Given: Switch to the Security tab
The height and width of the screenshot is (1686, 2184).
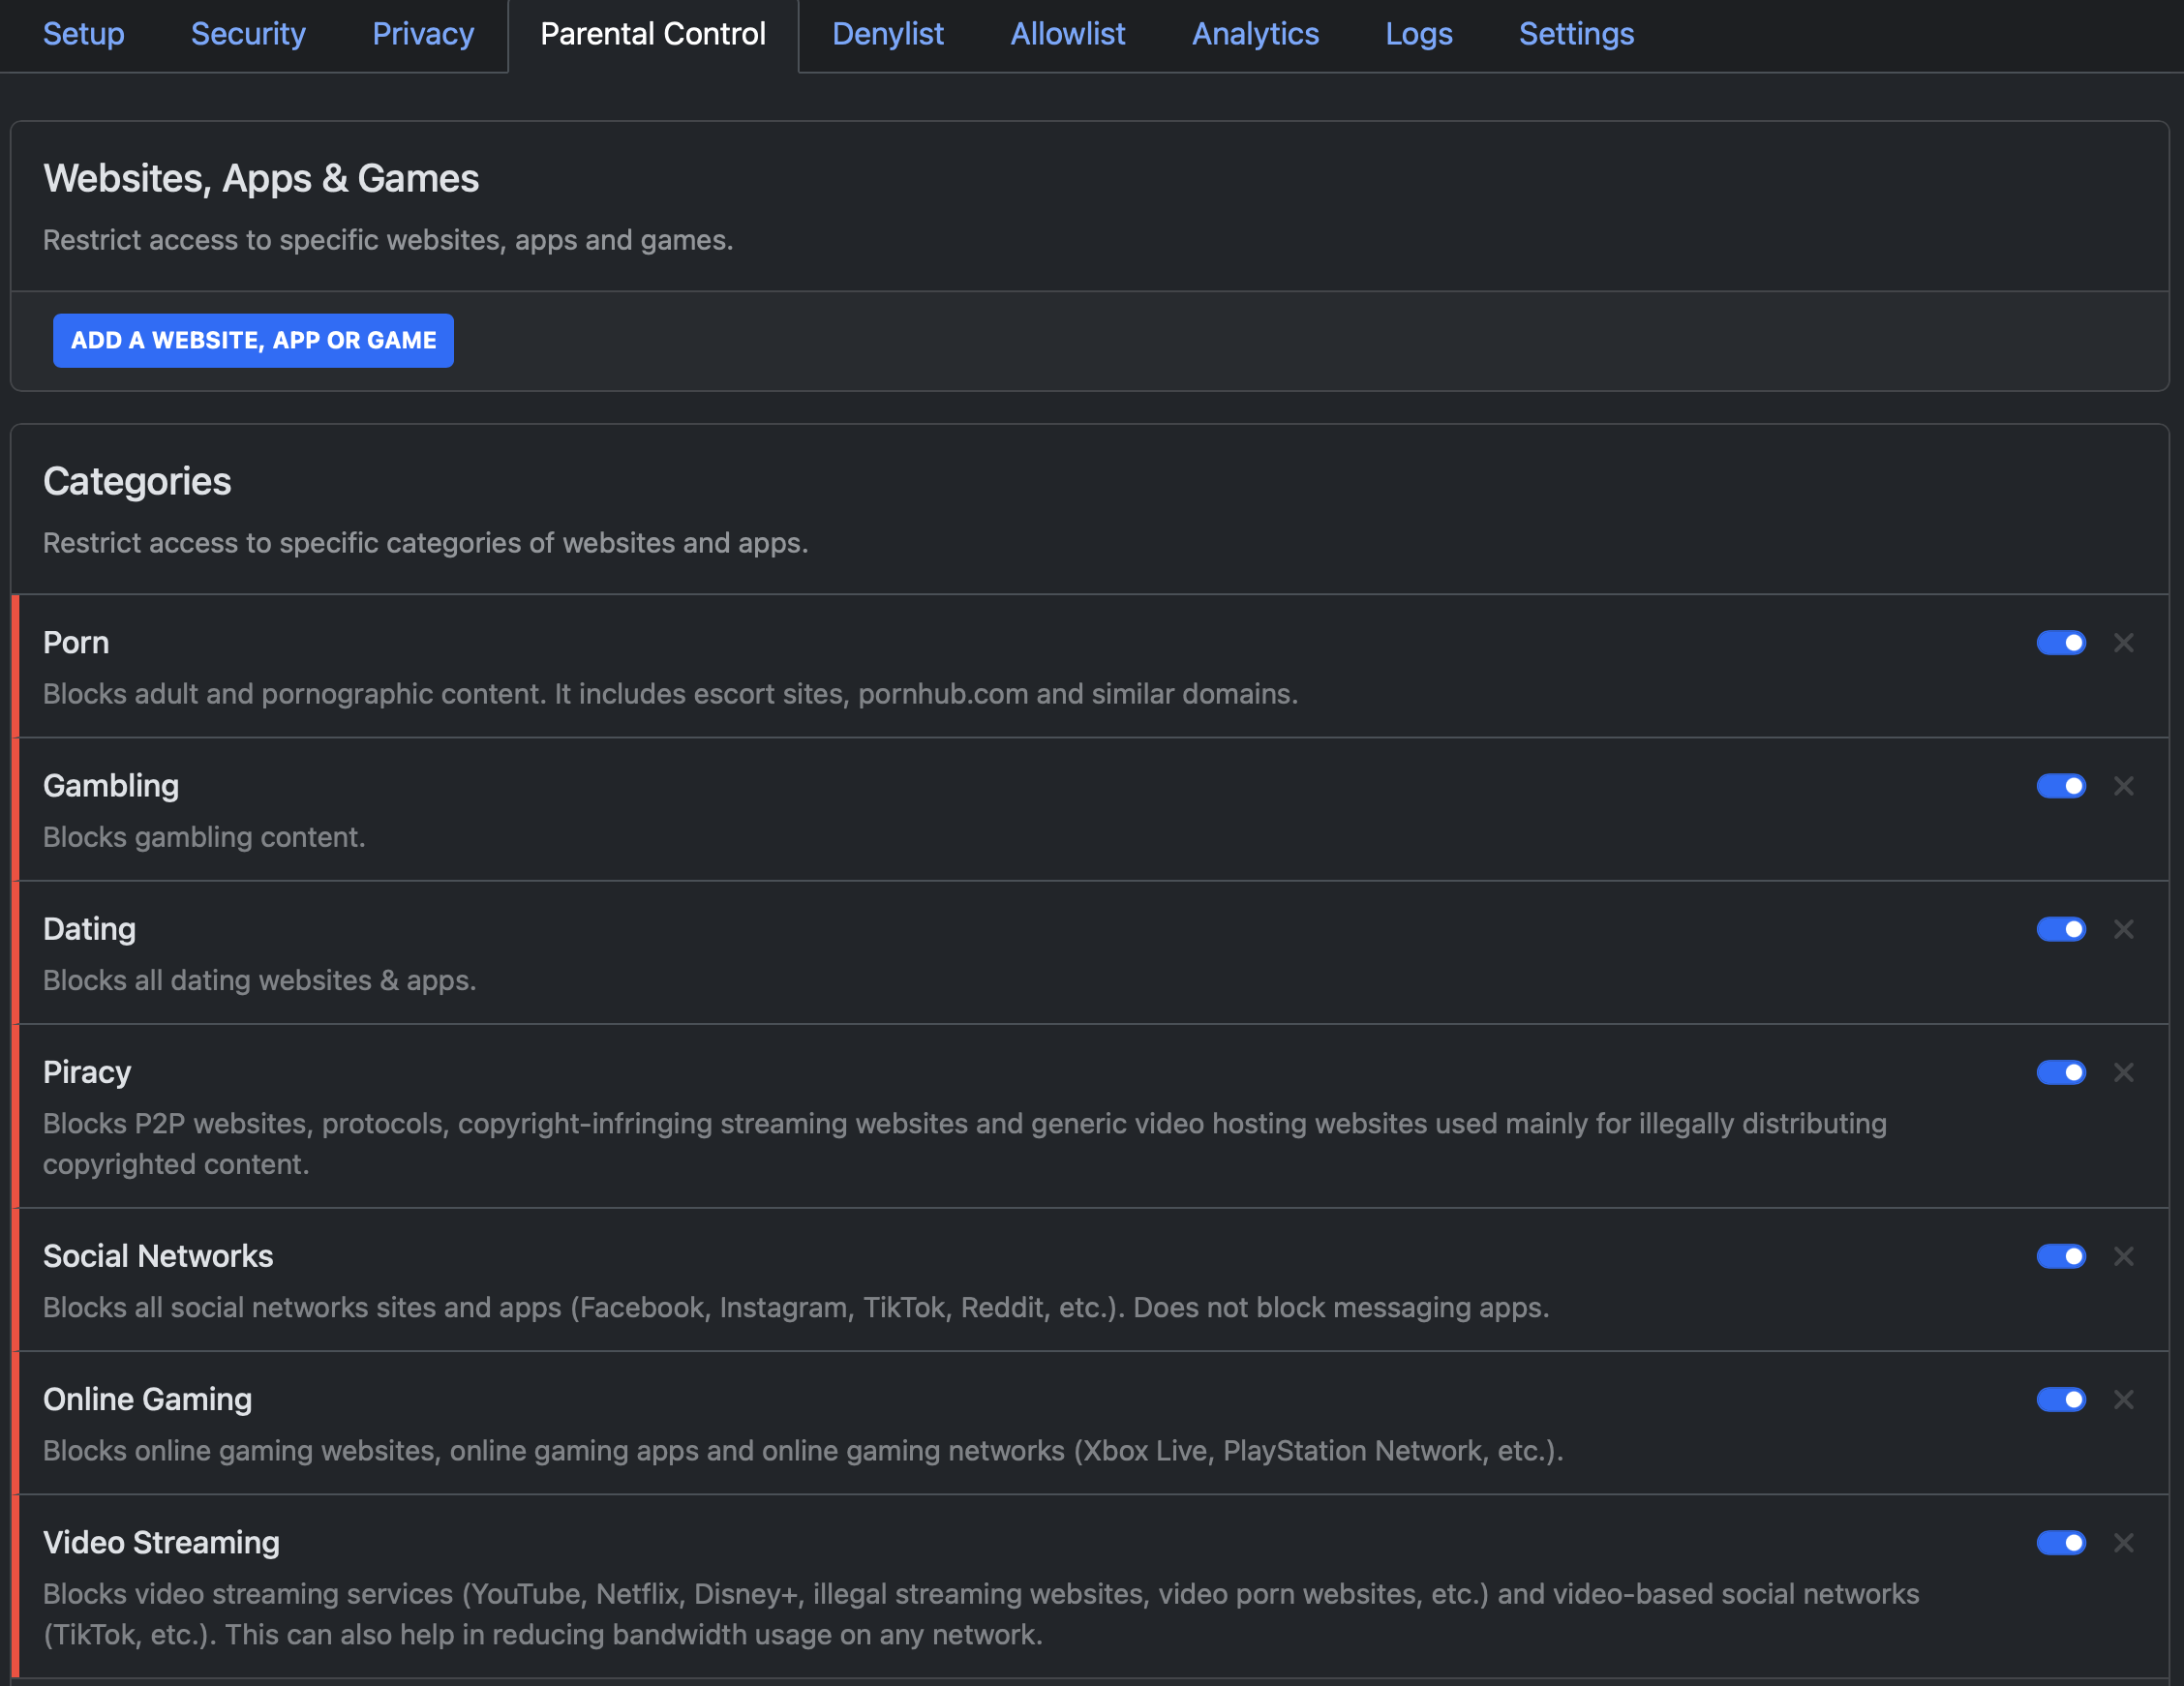Looking at the screenshot, I should [x=248, y=34].
